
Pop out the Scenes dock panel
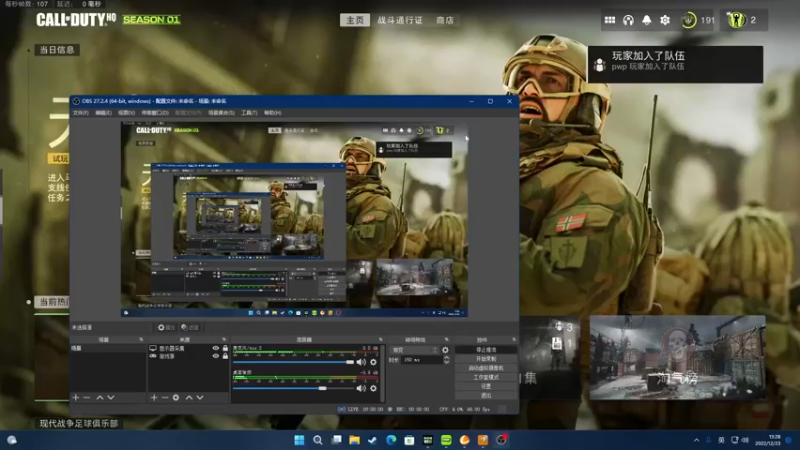[141, 339]
